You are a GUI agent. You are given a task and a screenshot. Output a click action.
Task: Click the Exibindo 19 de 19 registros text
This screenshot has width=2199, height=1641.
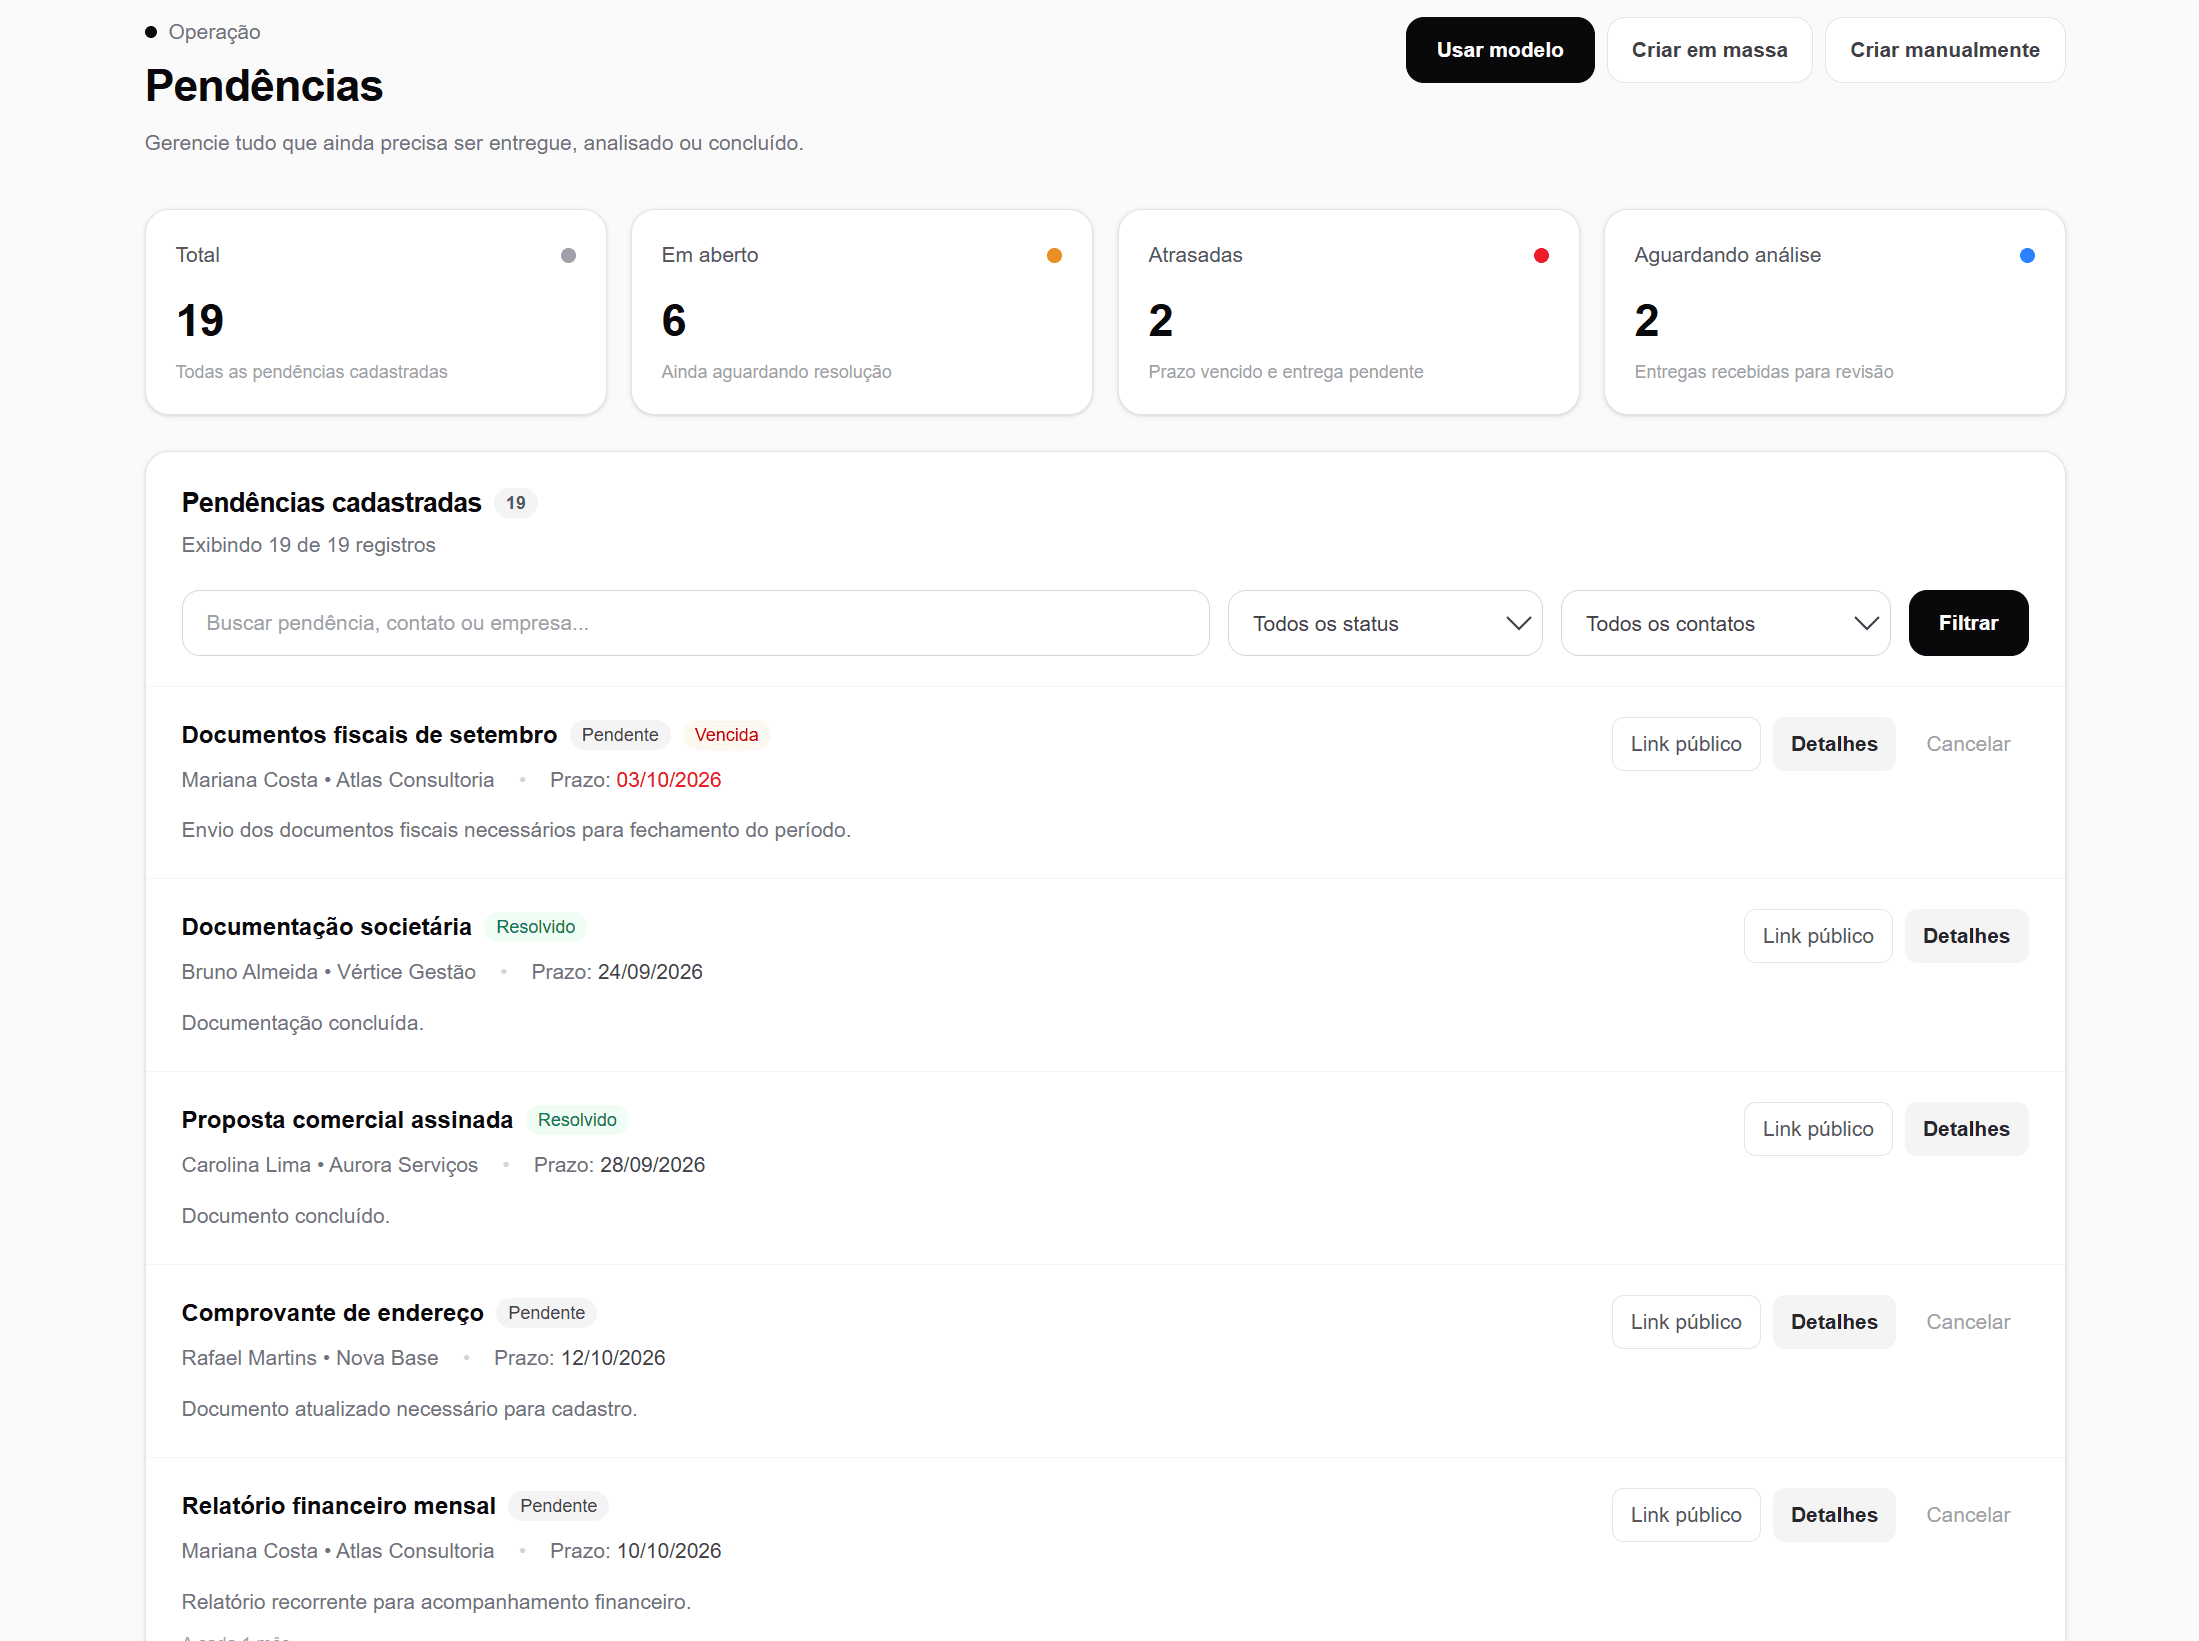(308, 545)
